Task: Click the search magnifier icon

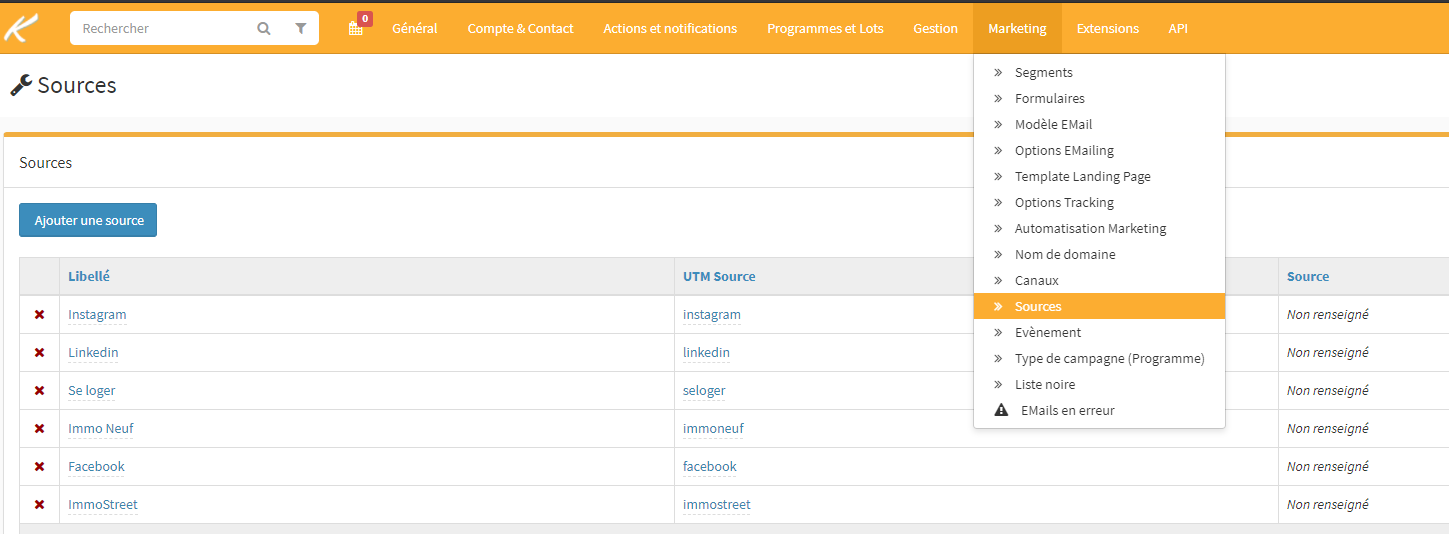Action: (x=264, y=29)
